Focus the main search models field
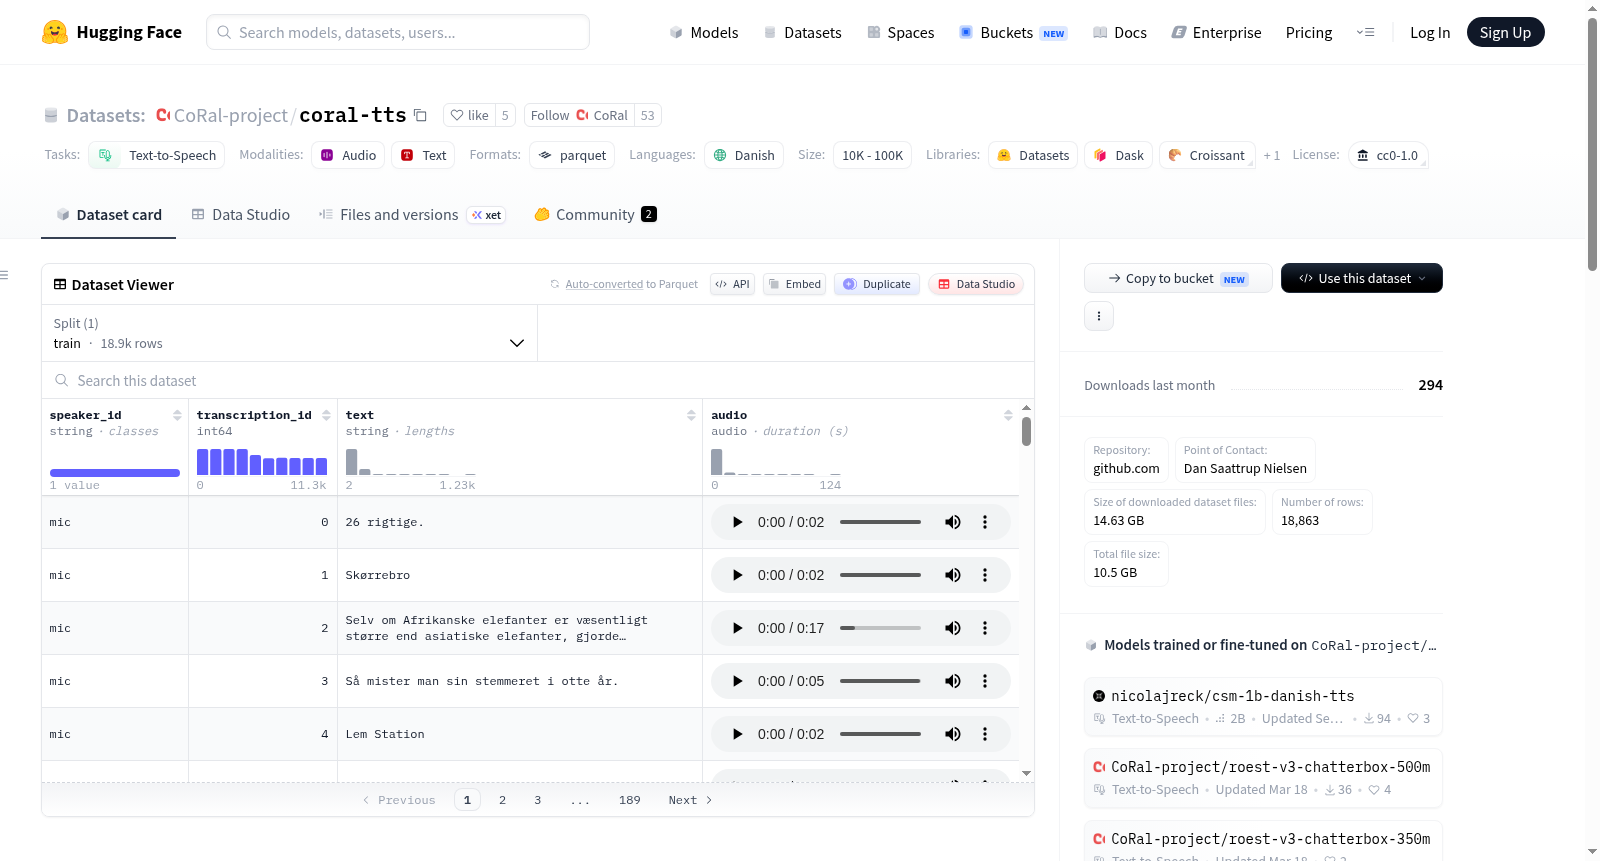The height and width of the screenshot is (861, 1600). point(398,32)
